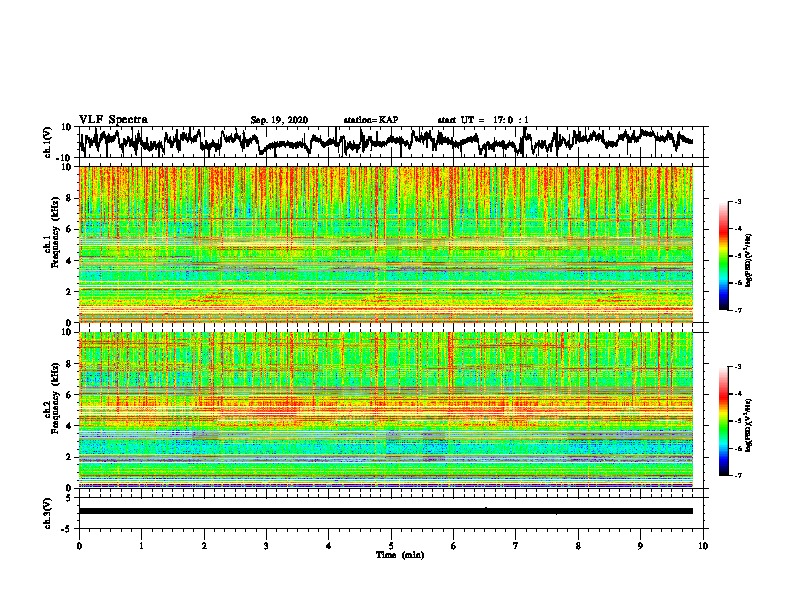792x612 pixels.
Task: Click the "VLF Spectra" title text
Action: (113, 120)
